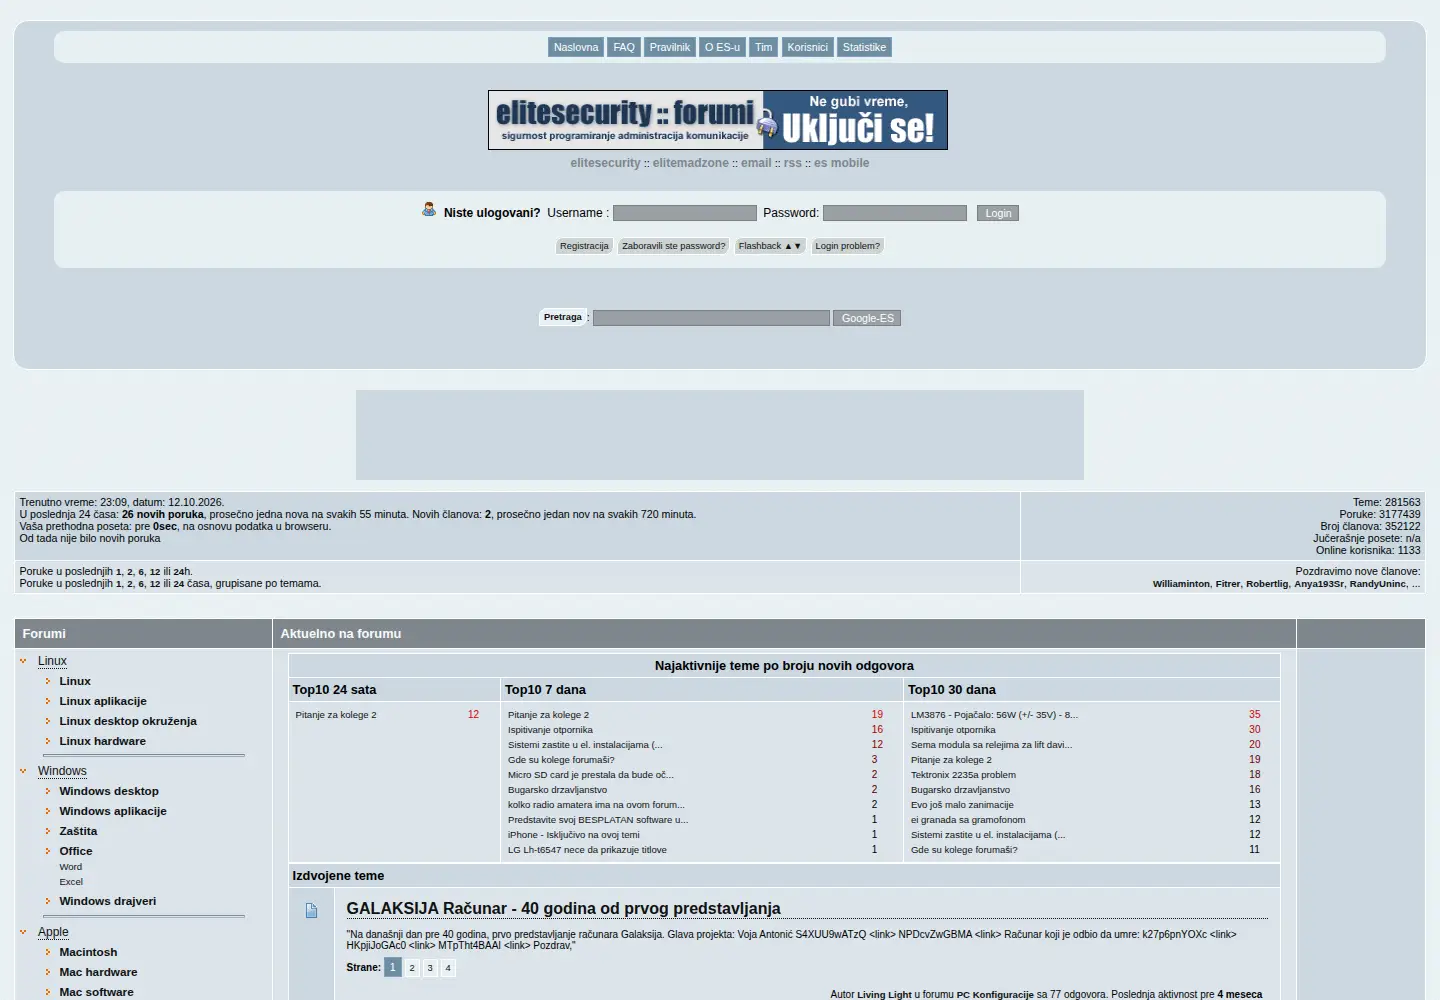Open the Tim menu item
Image resolution: width=1440 pixels, height=1000 pixels.
pos(764,47)
